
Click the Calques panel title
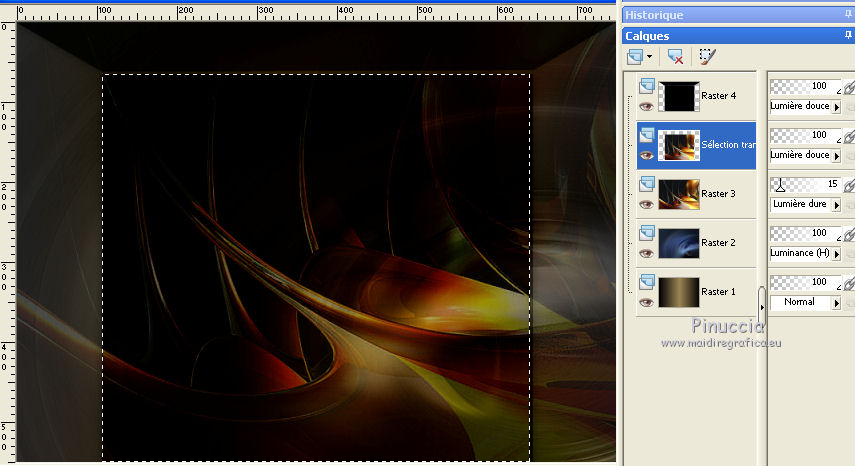coord(648,36)
